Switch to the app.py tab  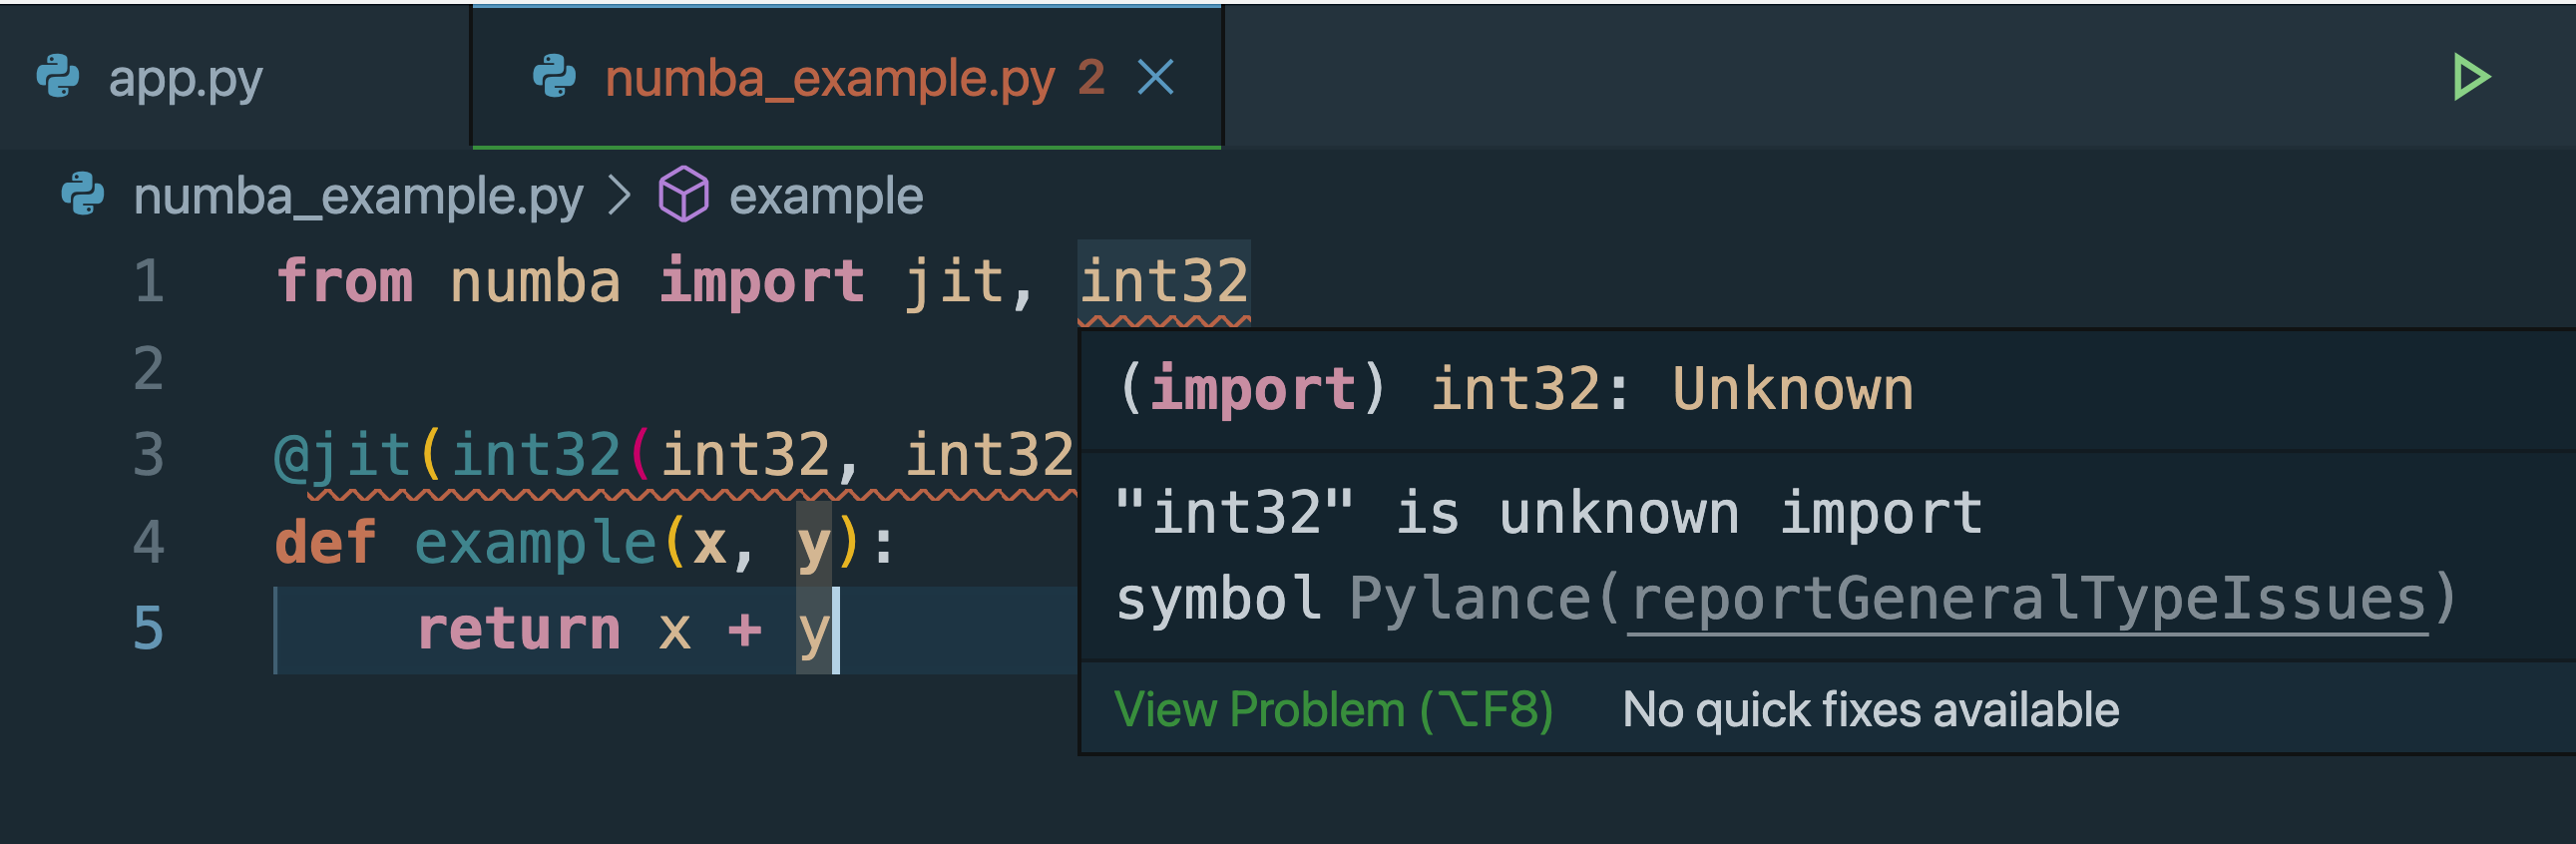tap(185, 80)
